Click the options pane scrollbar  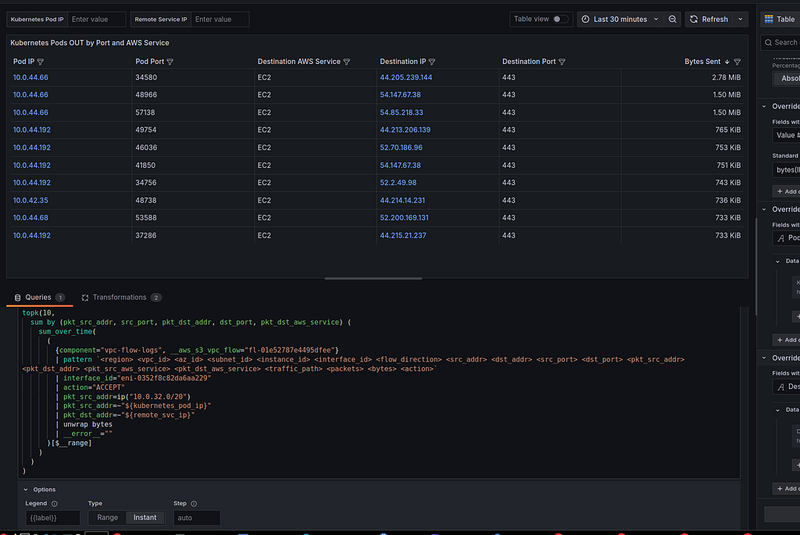coord(756,267)
